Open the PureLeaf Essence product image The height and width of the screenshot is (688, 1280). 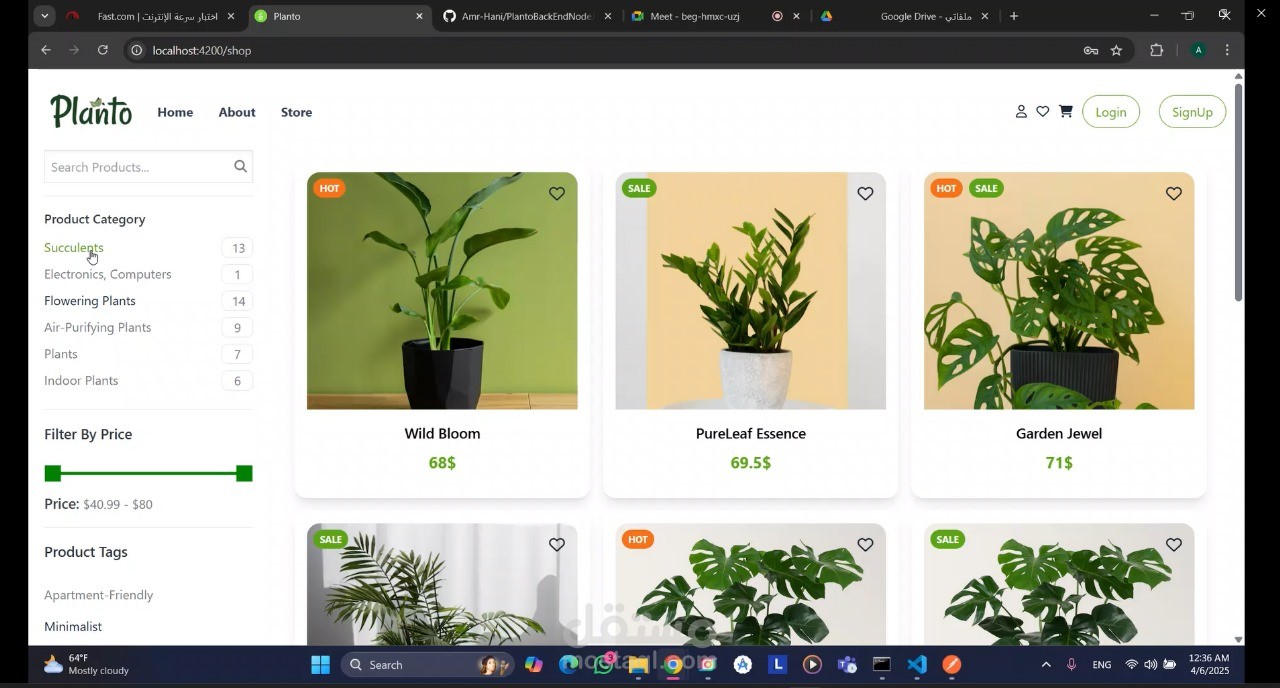pyautogui.click(x=751, y=291)
